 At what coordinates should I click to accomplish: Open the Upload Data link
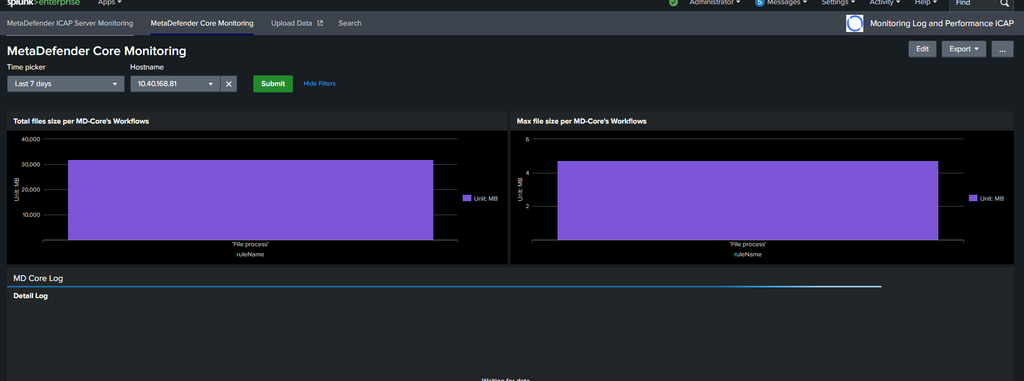(296, 23)
